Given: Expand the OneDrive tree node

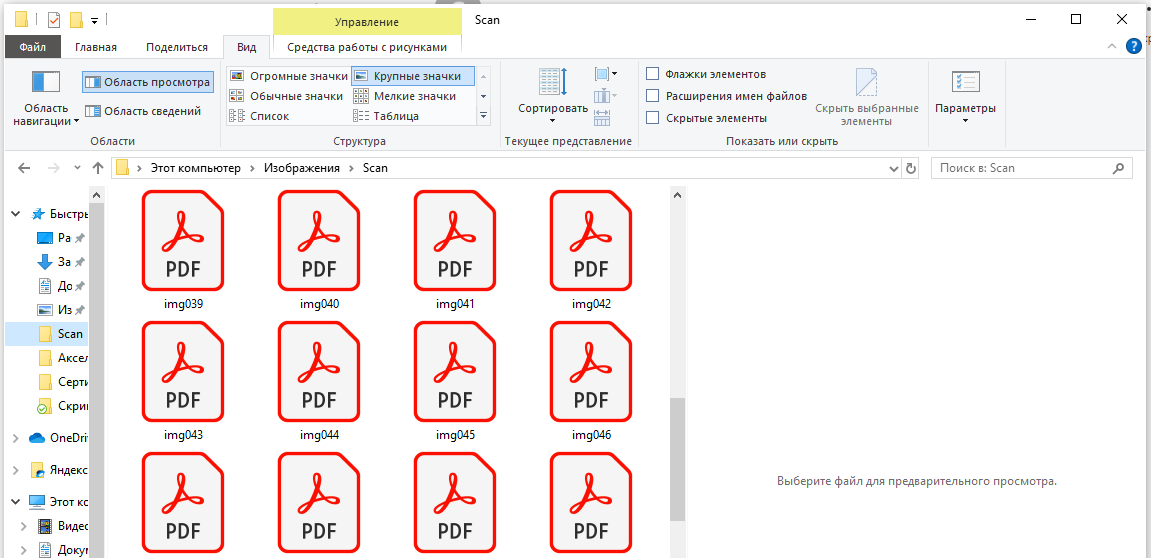Looking at the screenshot, I should (16, 438).
